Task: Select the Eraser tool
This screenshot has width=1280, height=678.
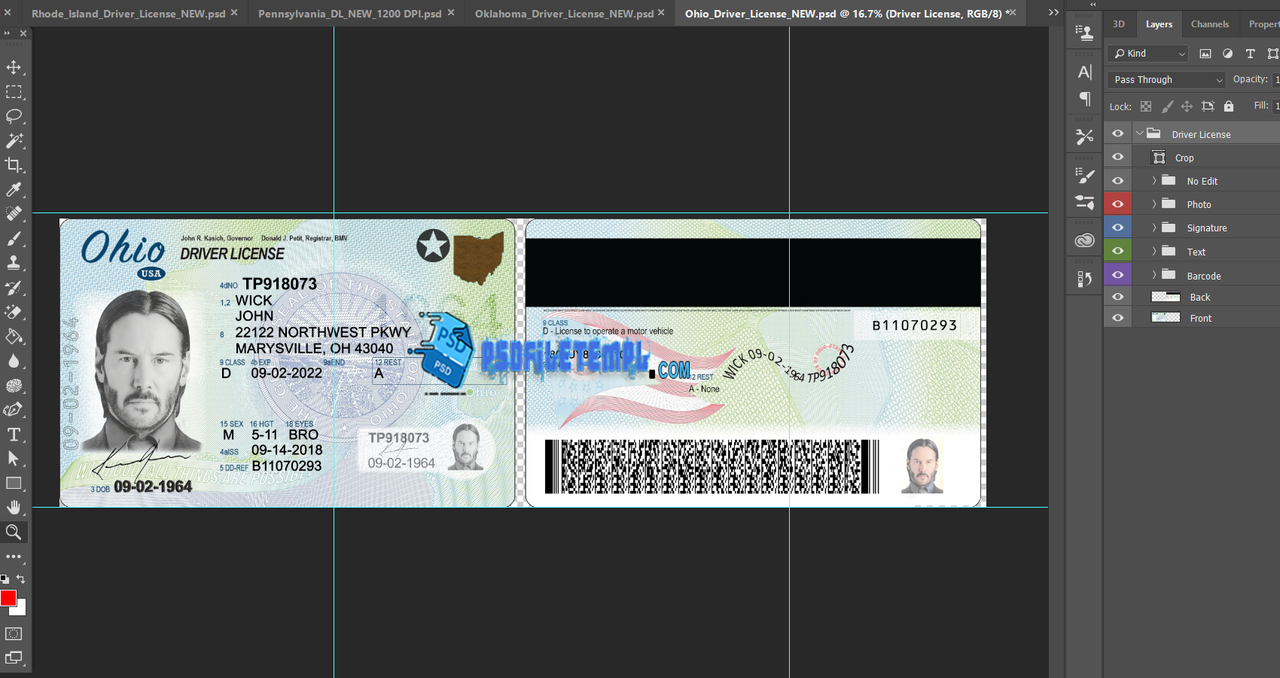Action: coord(14,312)
